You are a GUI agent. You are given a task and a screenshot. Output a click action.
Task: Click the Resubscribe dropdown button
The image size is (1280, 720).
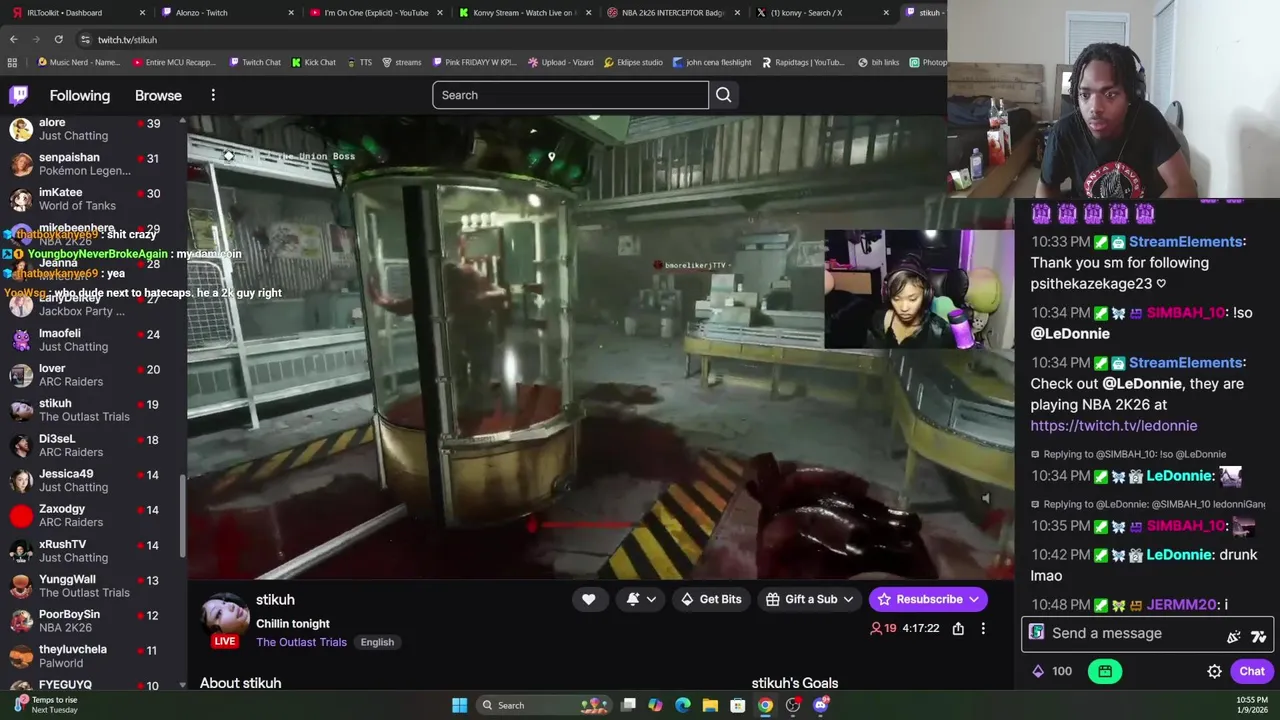928,599
